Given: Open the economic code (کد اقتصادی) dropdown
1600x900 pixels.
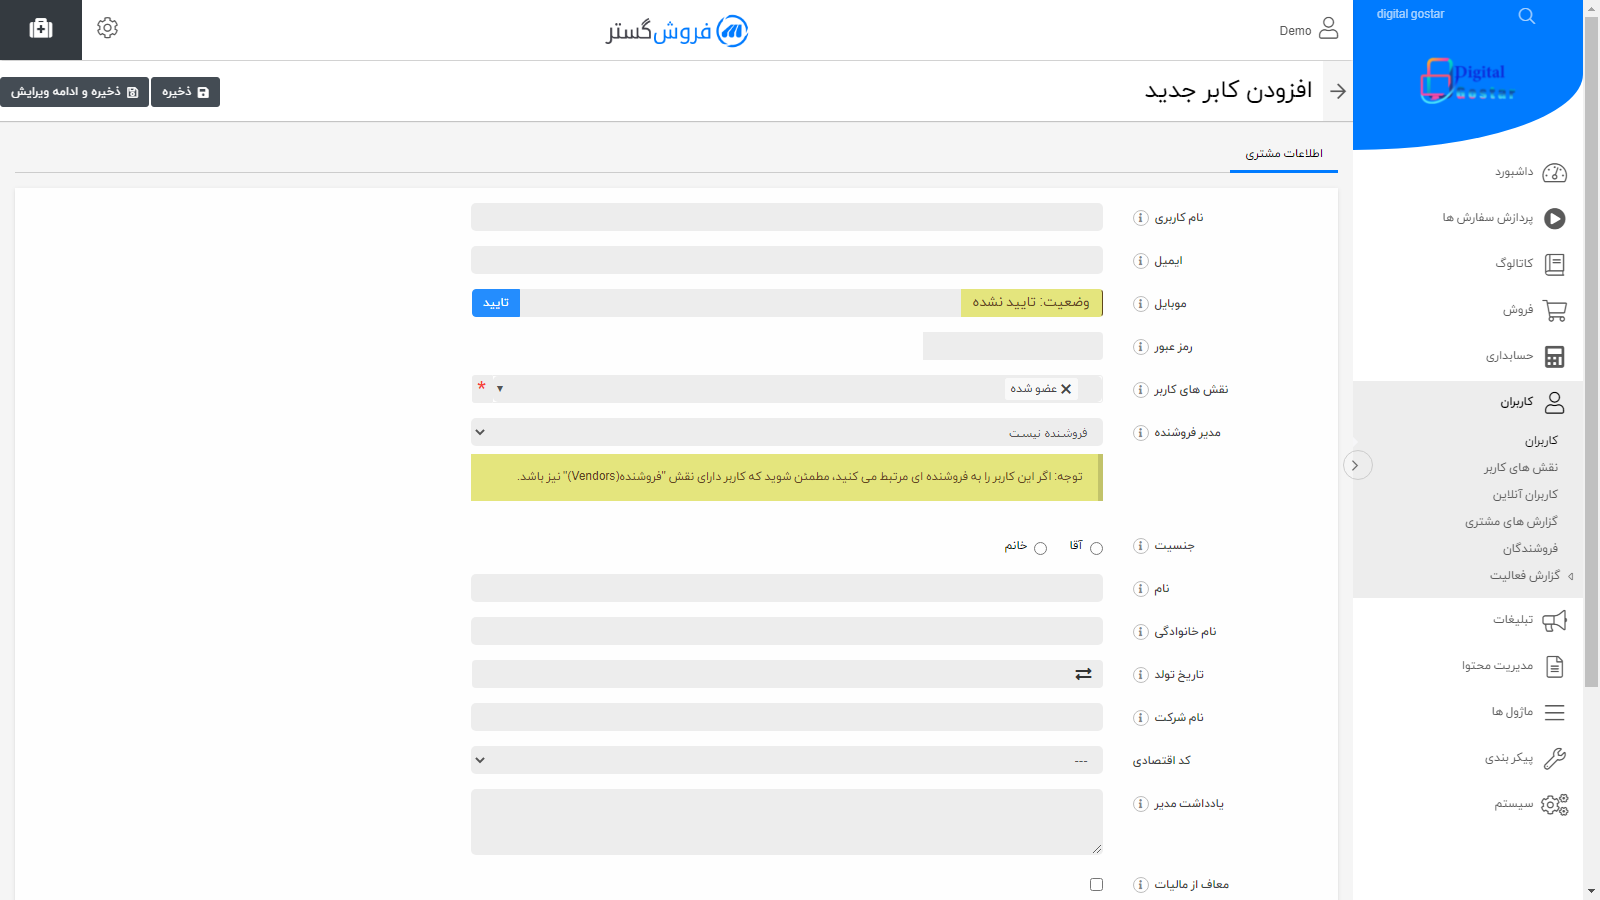Looking at the screenshot, I should click(x=786, y=760).
